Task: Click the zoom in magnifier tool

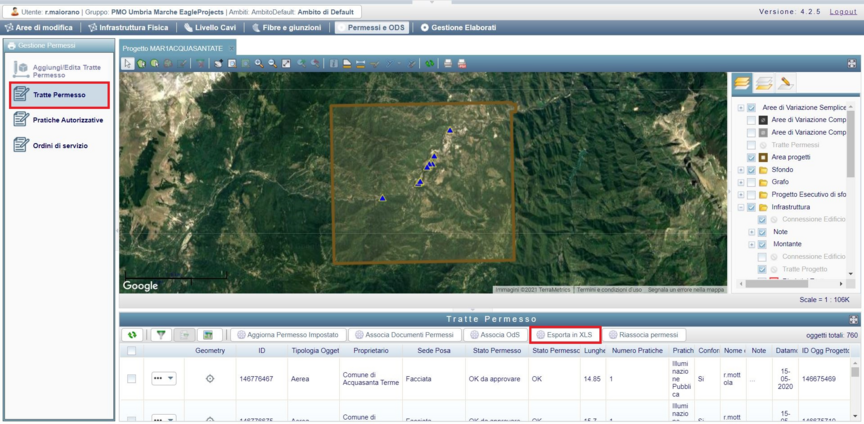Action: point(259,63)
